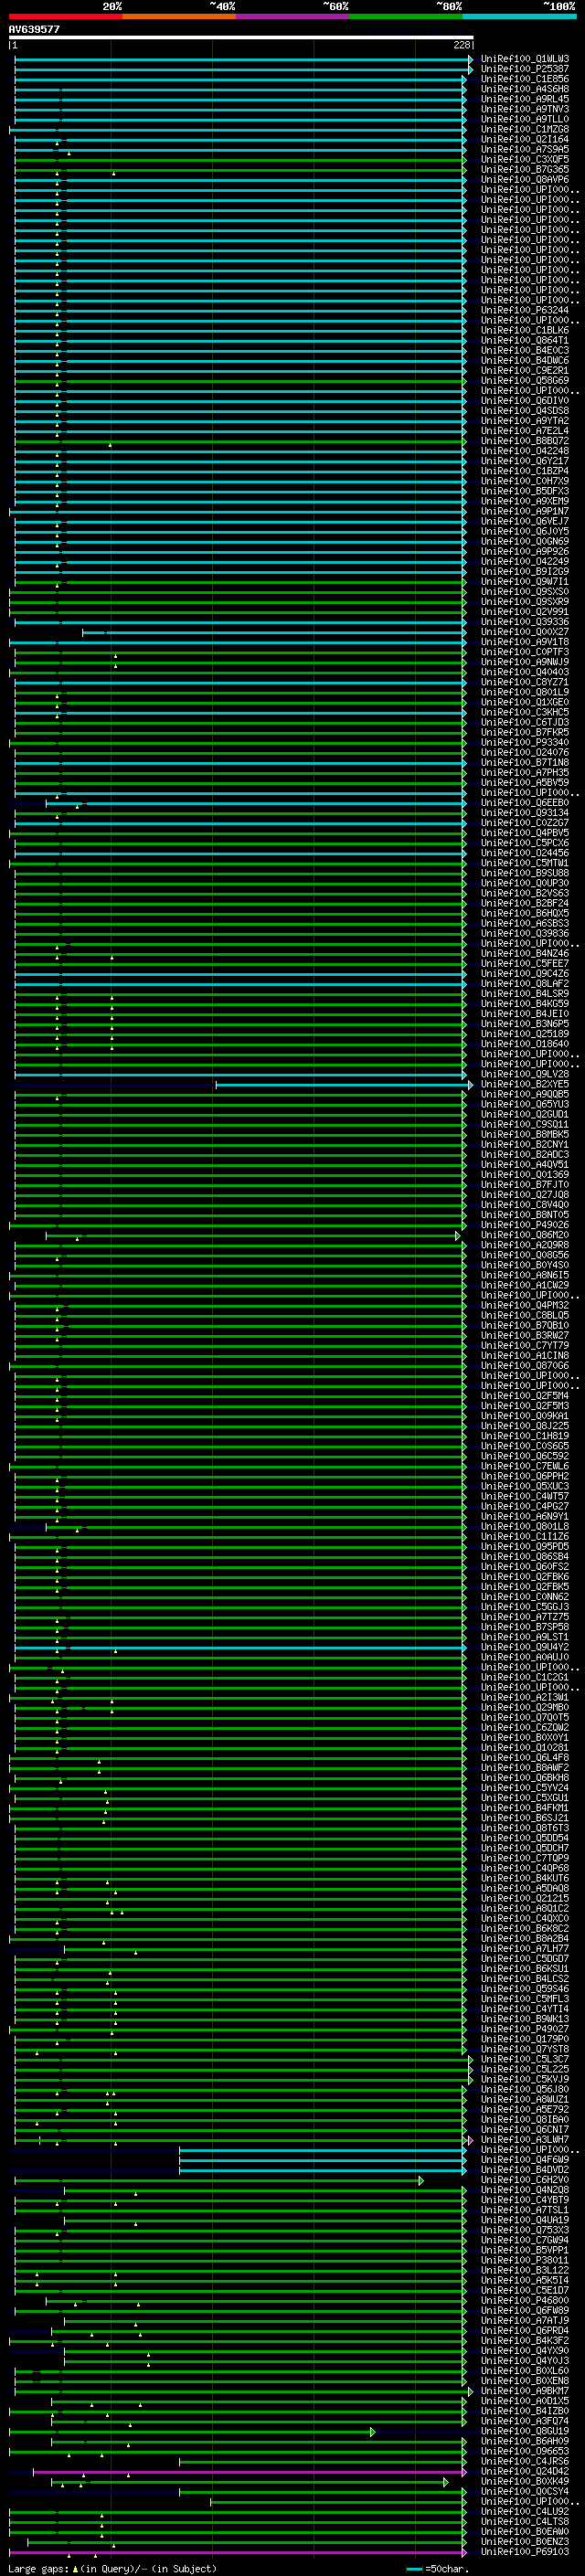Select alignment label UniRef100_C1MZG8

[x=524, y=129]
